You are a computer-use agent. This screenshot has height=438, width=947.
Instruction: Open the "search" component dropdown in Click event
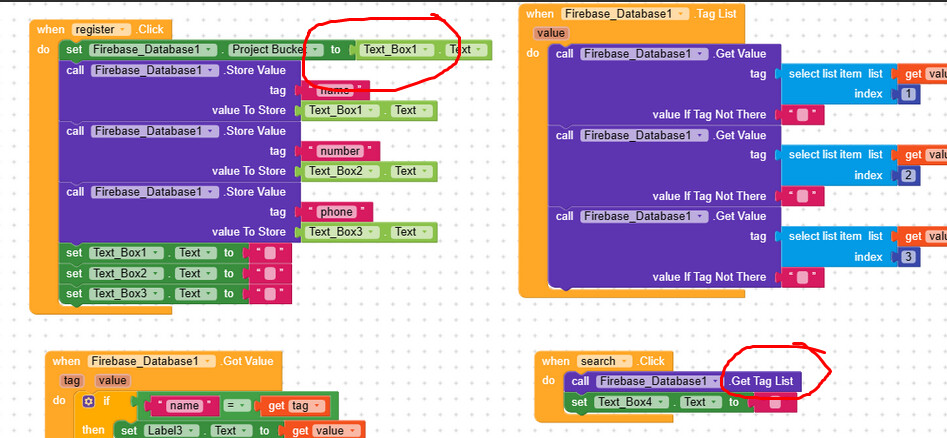pyautogui.click(x=604, y=361)
